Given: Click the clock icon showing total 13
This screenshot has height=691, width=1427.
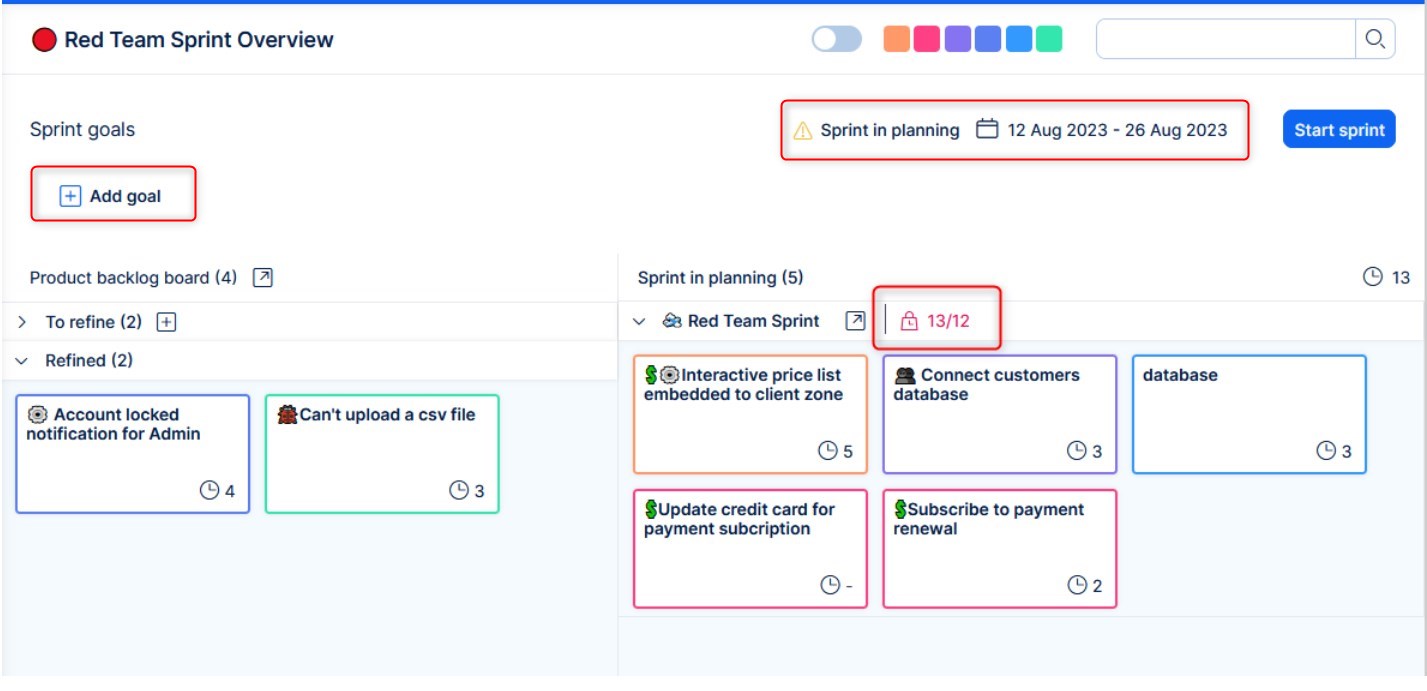Looking at the screenshot, I should 1374,277.
